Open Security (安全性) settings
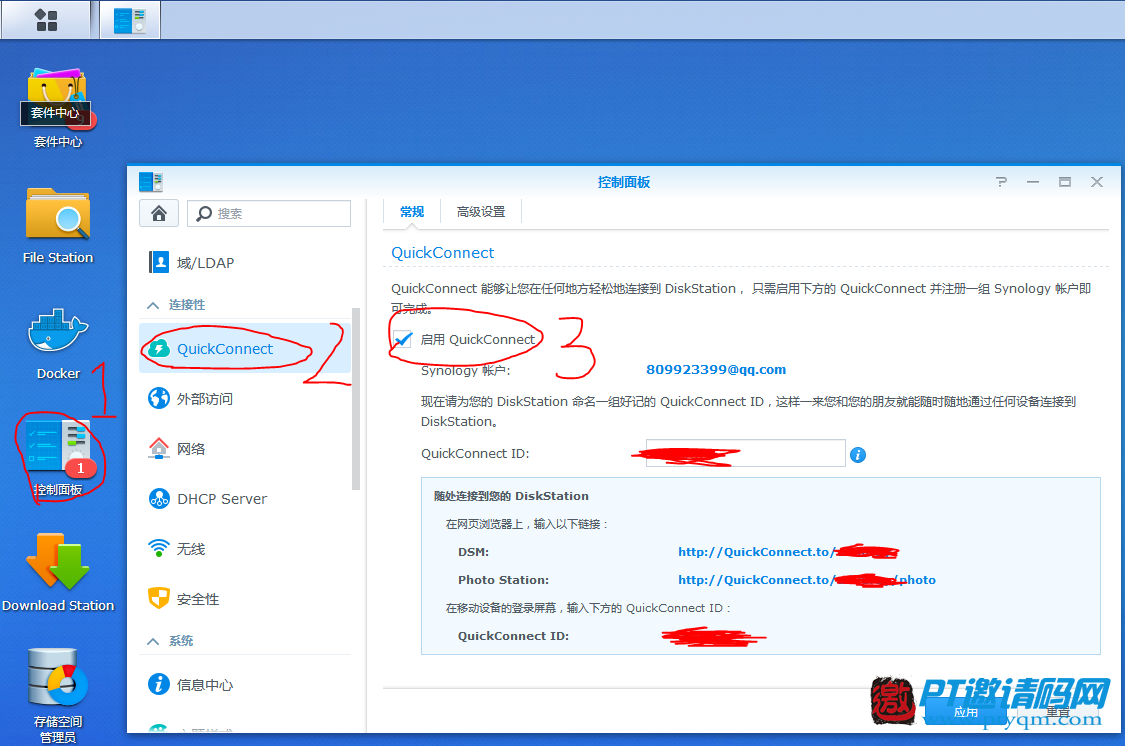 (244, 598)
